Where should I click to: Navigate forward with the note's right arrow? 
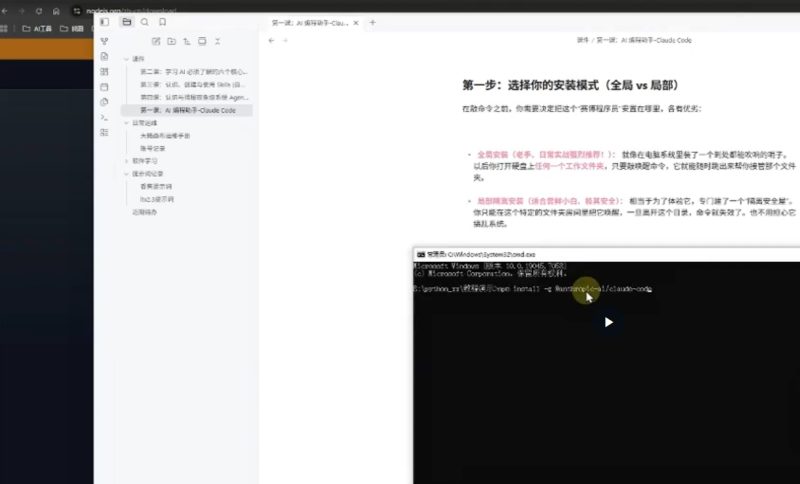285,40
